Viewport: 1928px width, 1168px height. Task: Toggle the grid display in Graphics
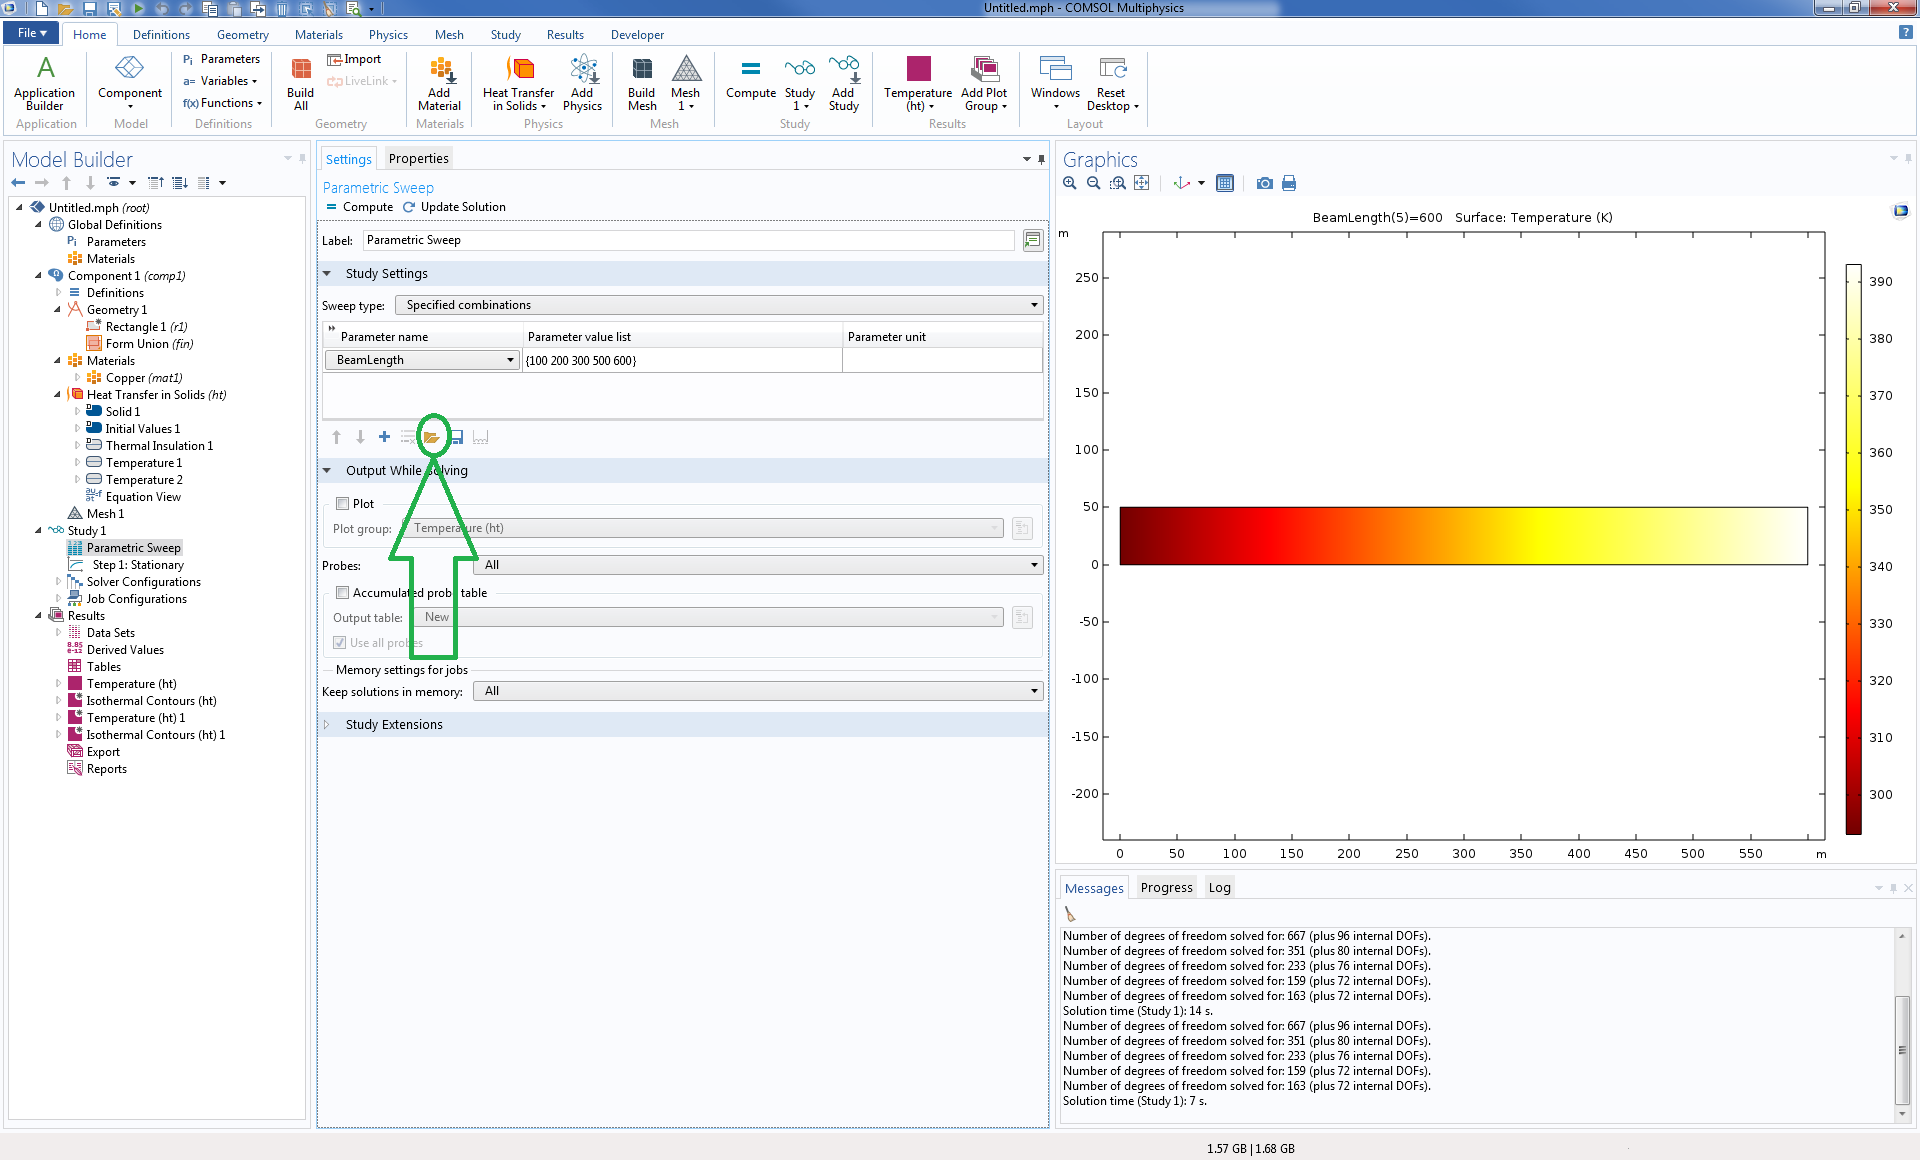pos(1224,183)
